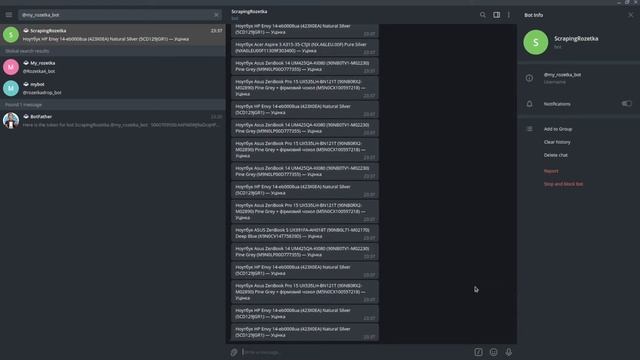
Task: Click bot icon before mybot name
Action: click(x=26, y=84)
